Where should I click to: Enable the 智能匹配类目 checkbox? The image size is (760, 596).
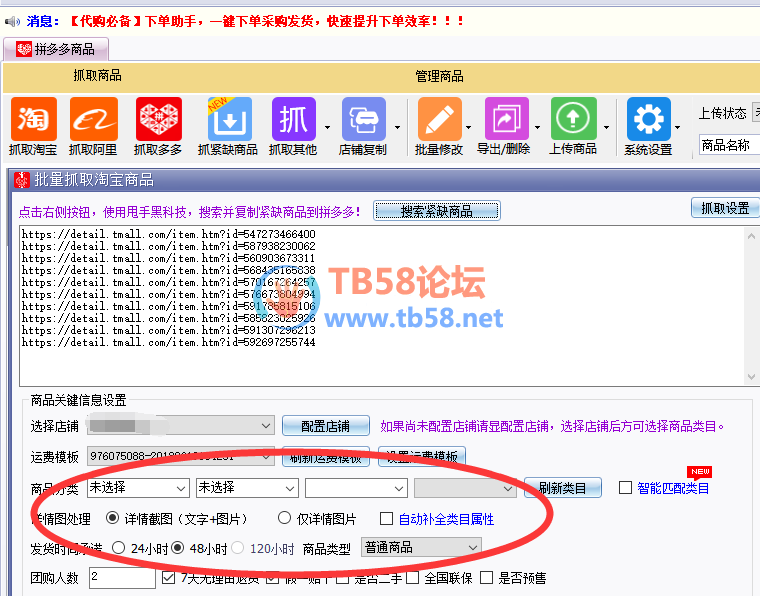pyautogui.click(x=626, y=488)
